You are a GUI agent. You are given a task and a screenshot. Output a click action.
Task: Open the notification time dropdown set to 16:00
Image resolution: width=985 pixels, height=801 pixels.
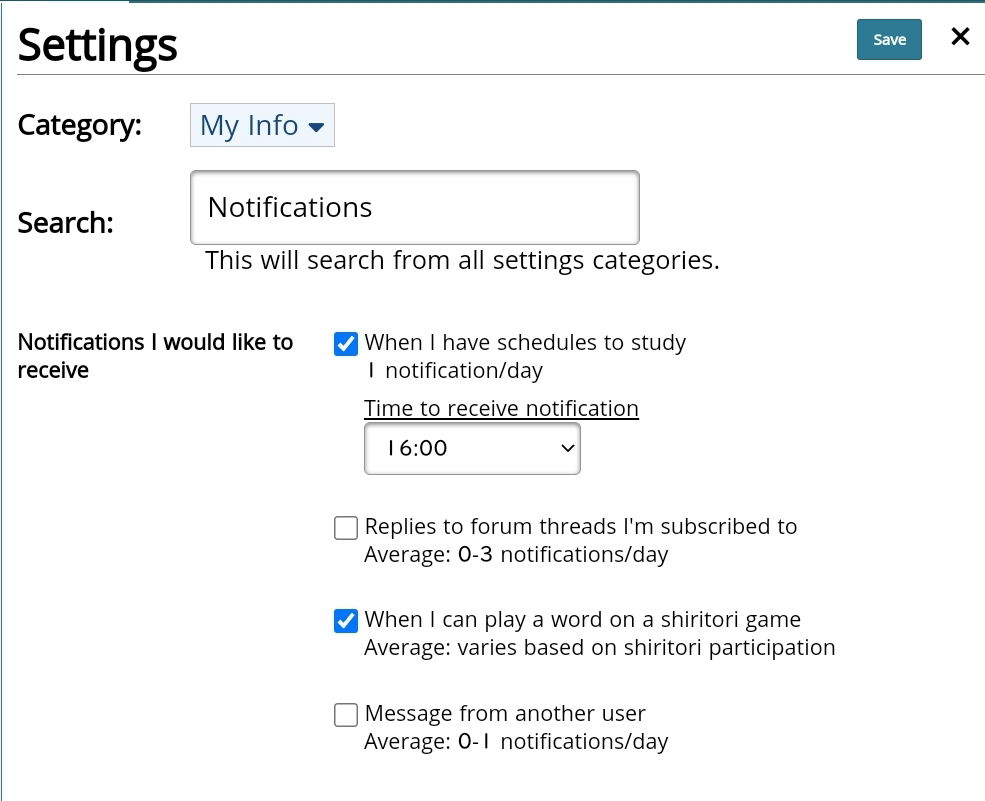(472, 448)
